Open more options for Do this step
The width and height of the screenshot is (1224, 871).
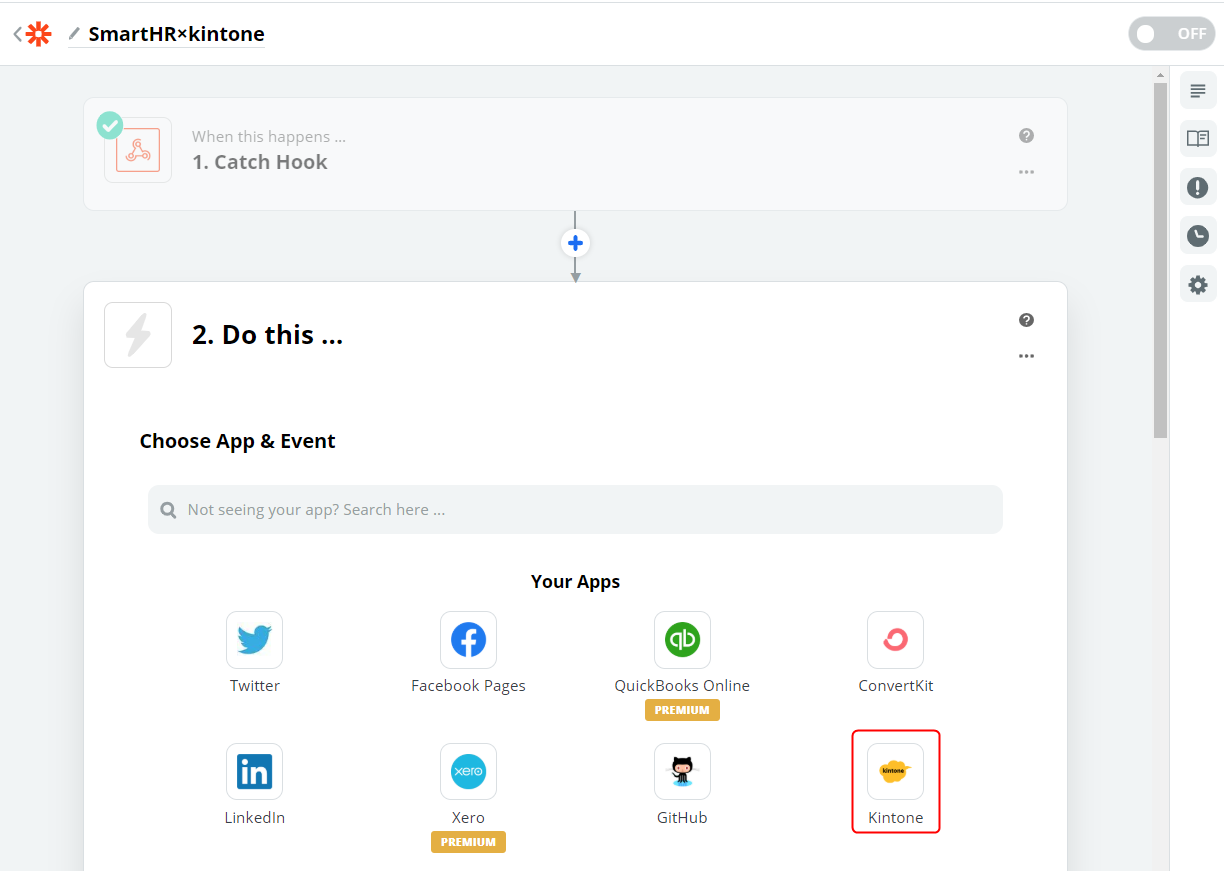(1026, 356)
